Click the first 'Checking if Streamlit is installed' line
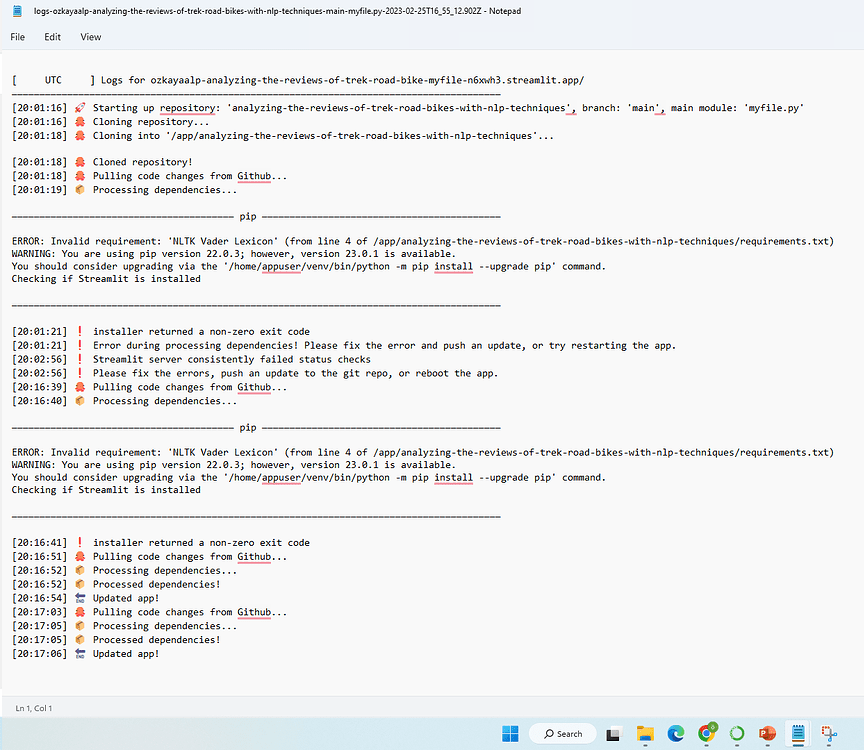Viewport: 864px width, 750px height. click(106, 278)
